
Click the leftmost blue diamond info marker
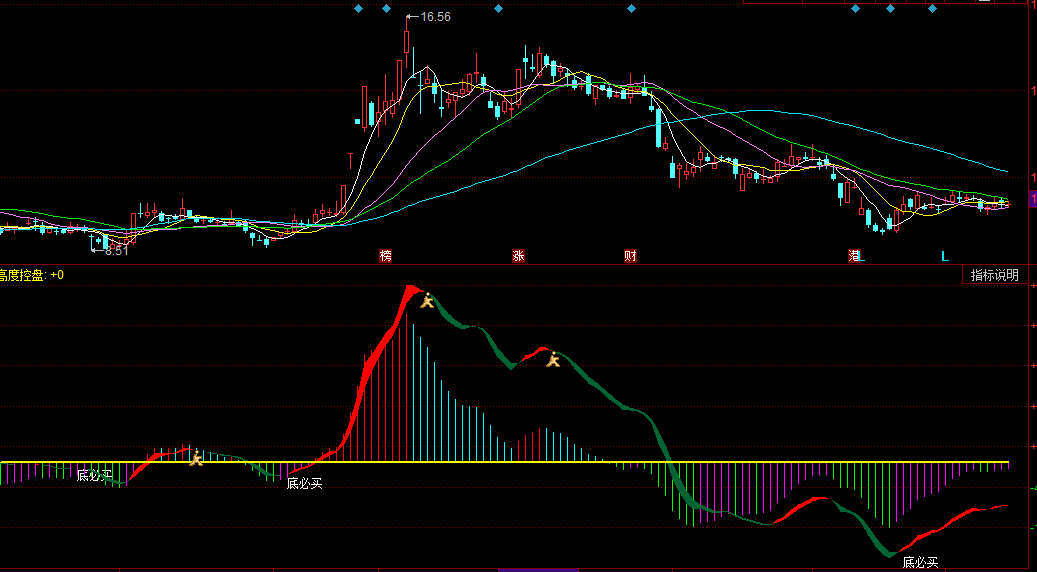359,9
